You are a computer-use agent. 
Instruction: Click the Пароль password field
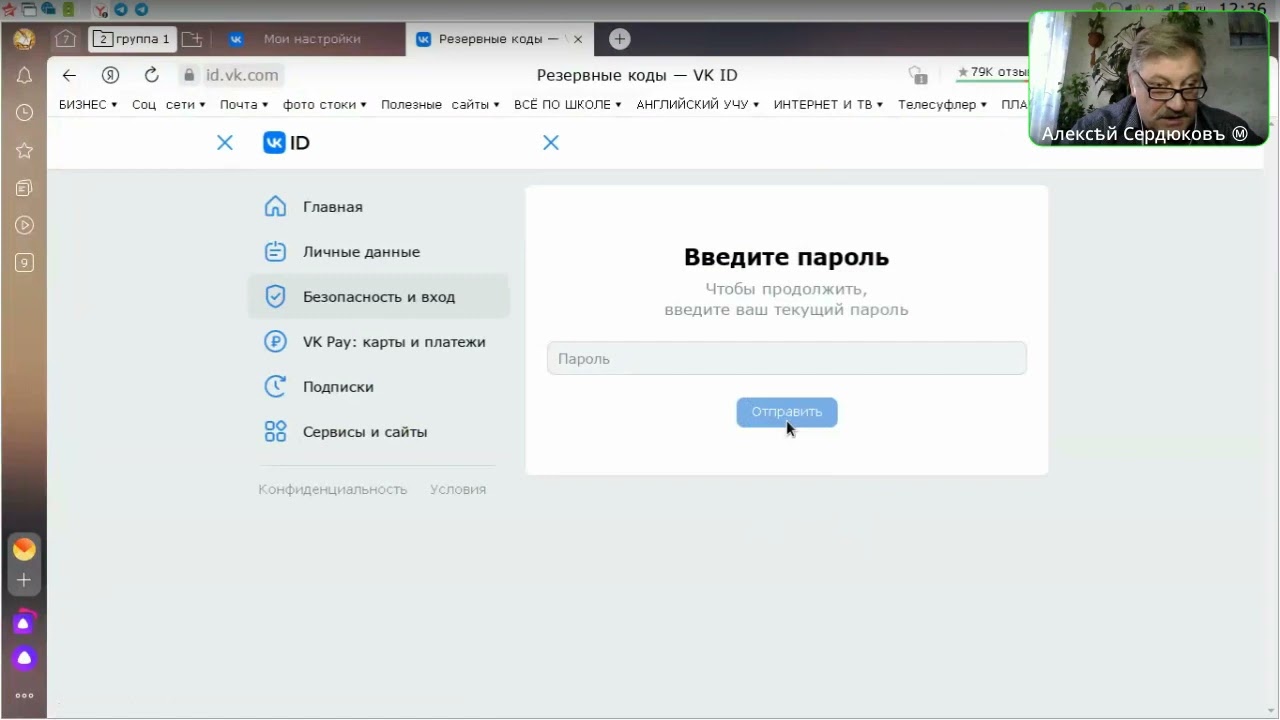coord(787,358)
